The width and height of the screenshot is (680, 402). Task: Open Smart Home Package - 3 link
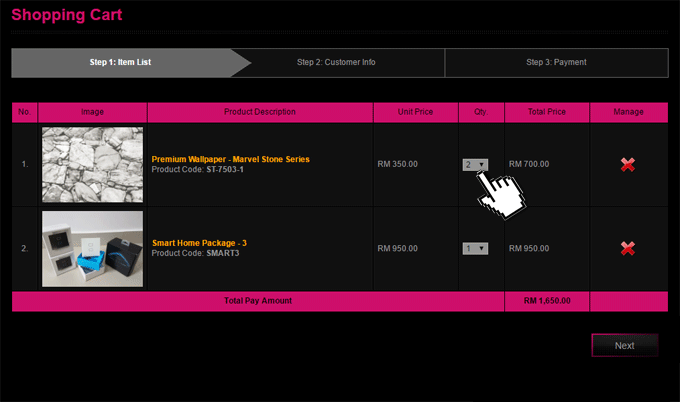click(198, 243)
